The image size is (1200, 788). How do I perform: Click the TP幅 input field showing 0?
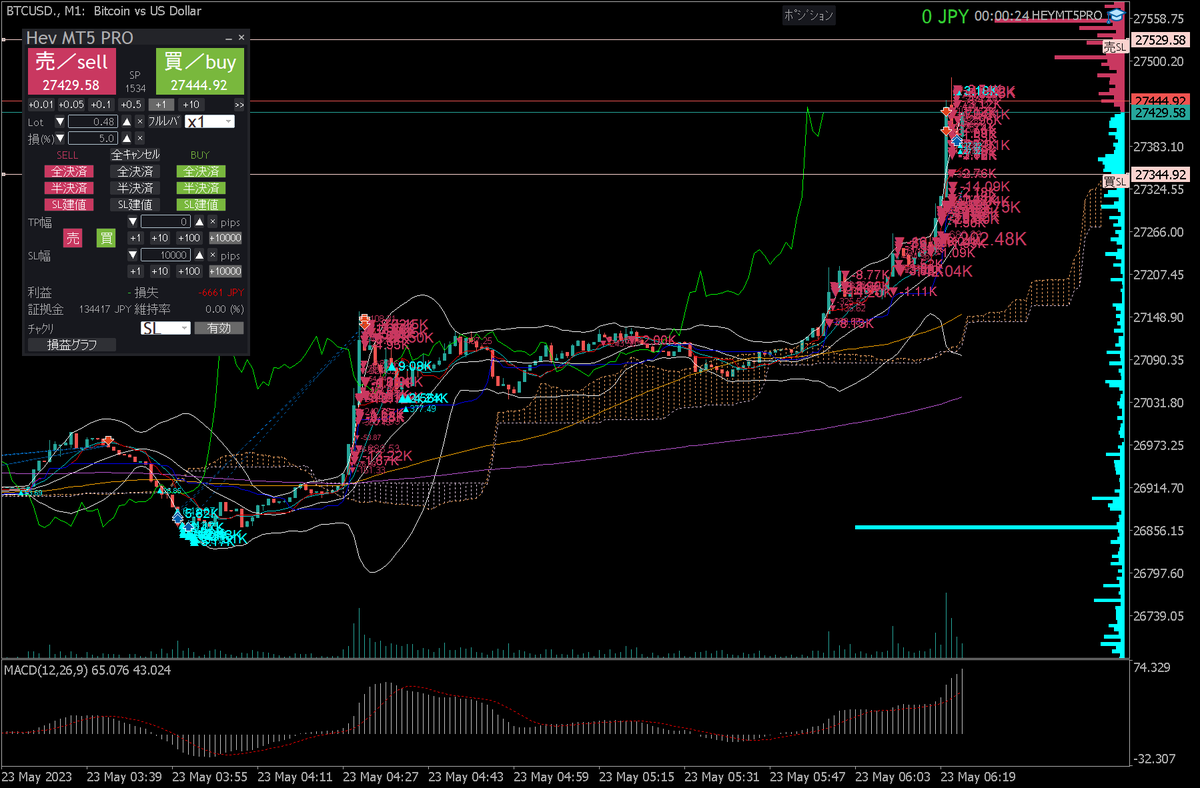pyautogui.click(x=165, y=221)
